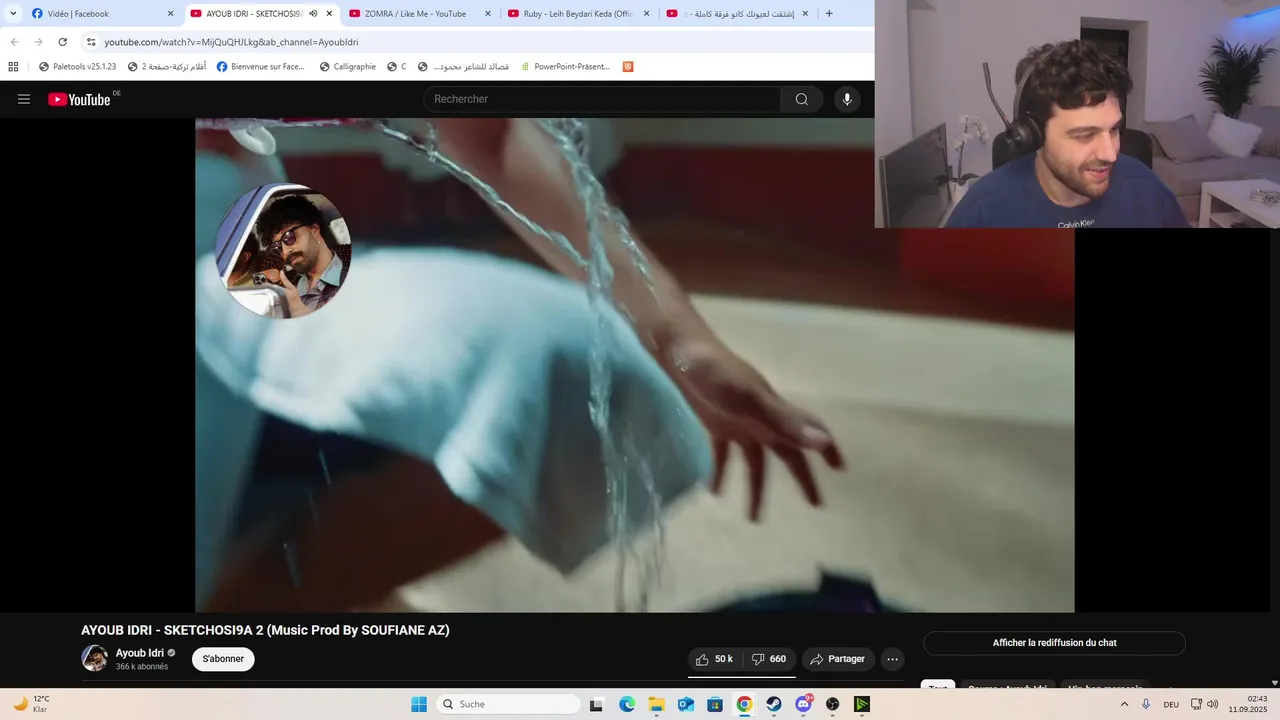Expand the tab search dropdown arrow
This screenshot has height=720, width=1280.
coord(13,14)
